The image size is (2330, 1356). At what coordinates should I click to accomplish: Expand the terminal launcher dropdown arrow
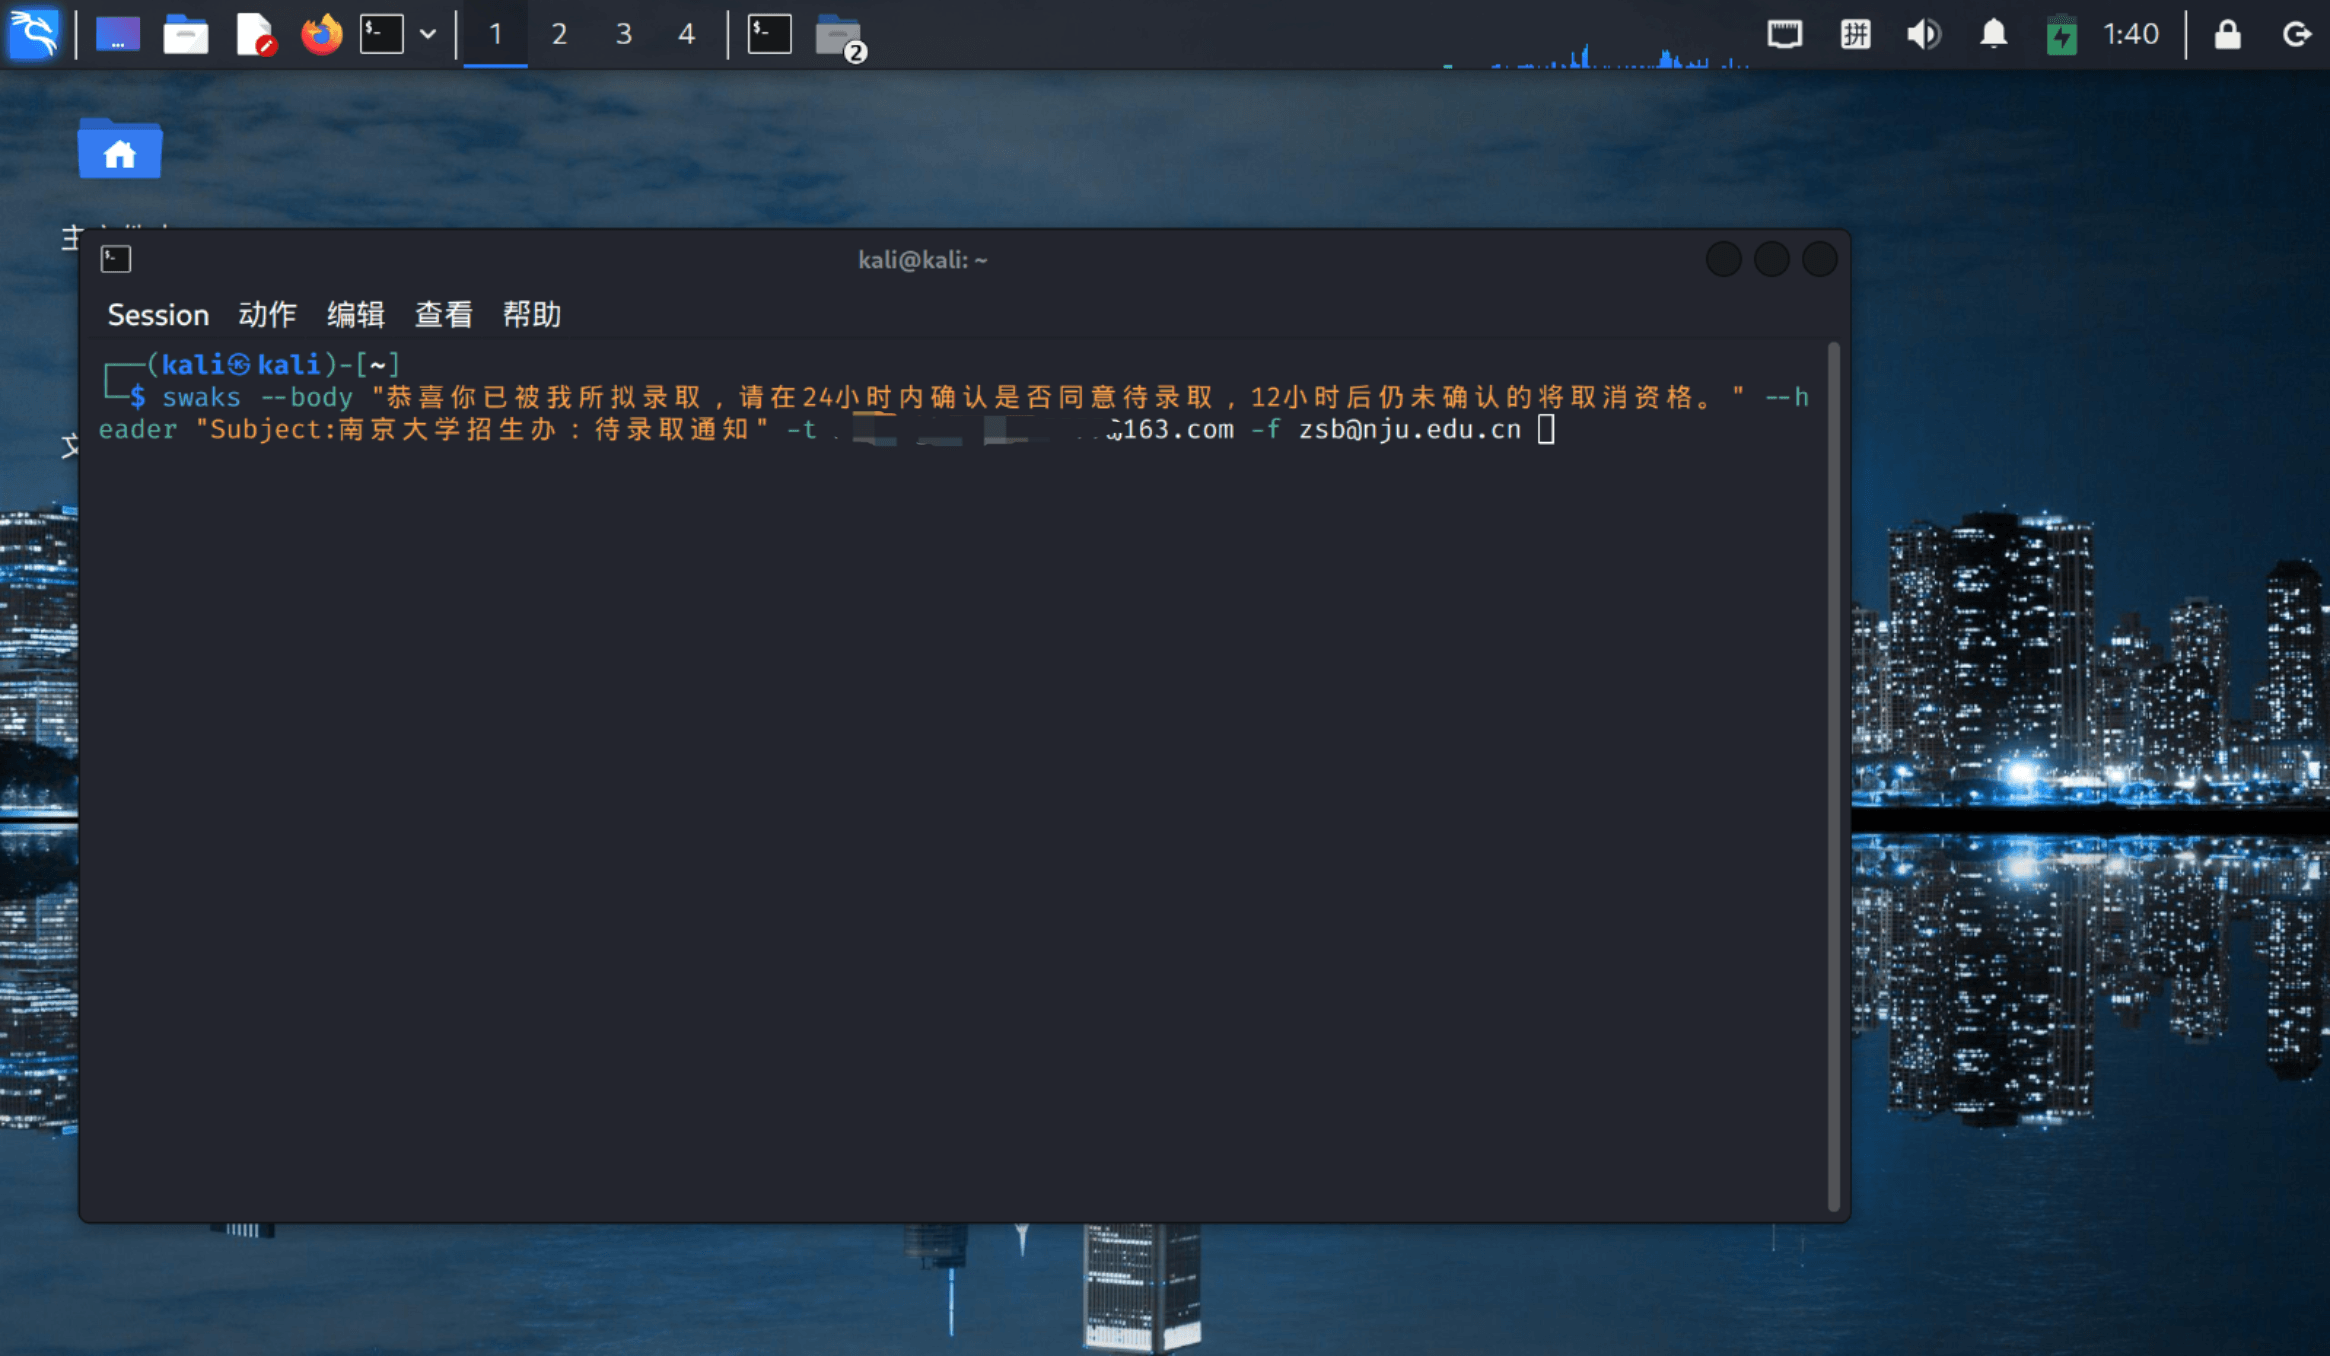pos(428,34)
